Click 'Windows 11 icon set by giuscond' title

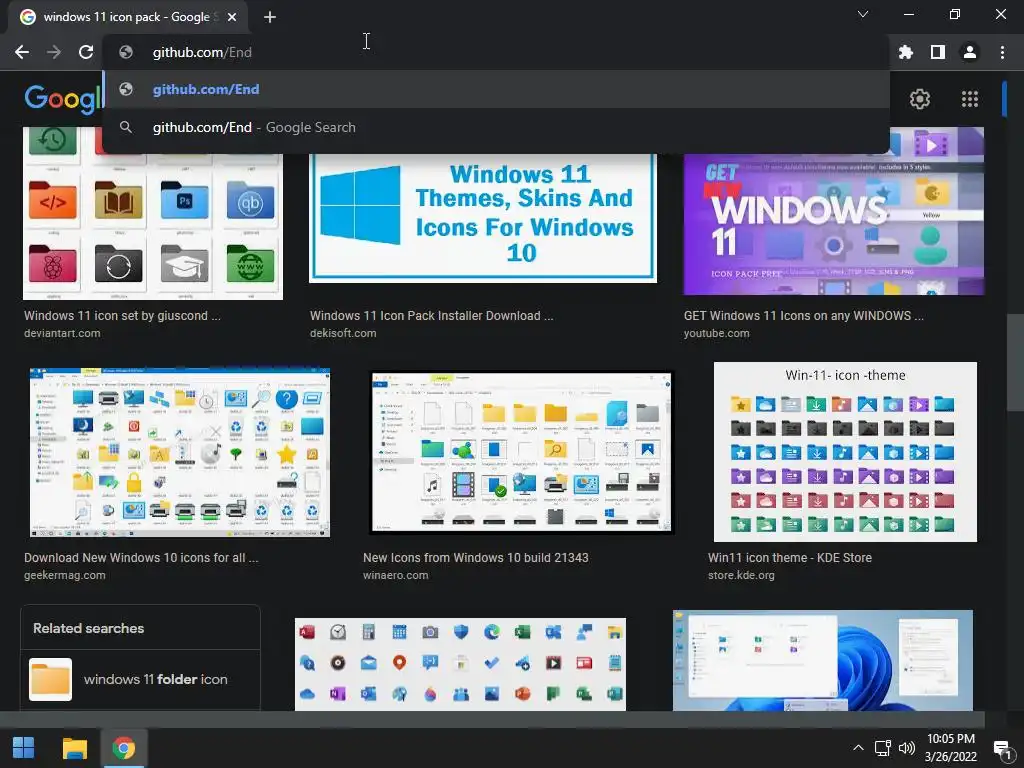tap(122, 315)
